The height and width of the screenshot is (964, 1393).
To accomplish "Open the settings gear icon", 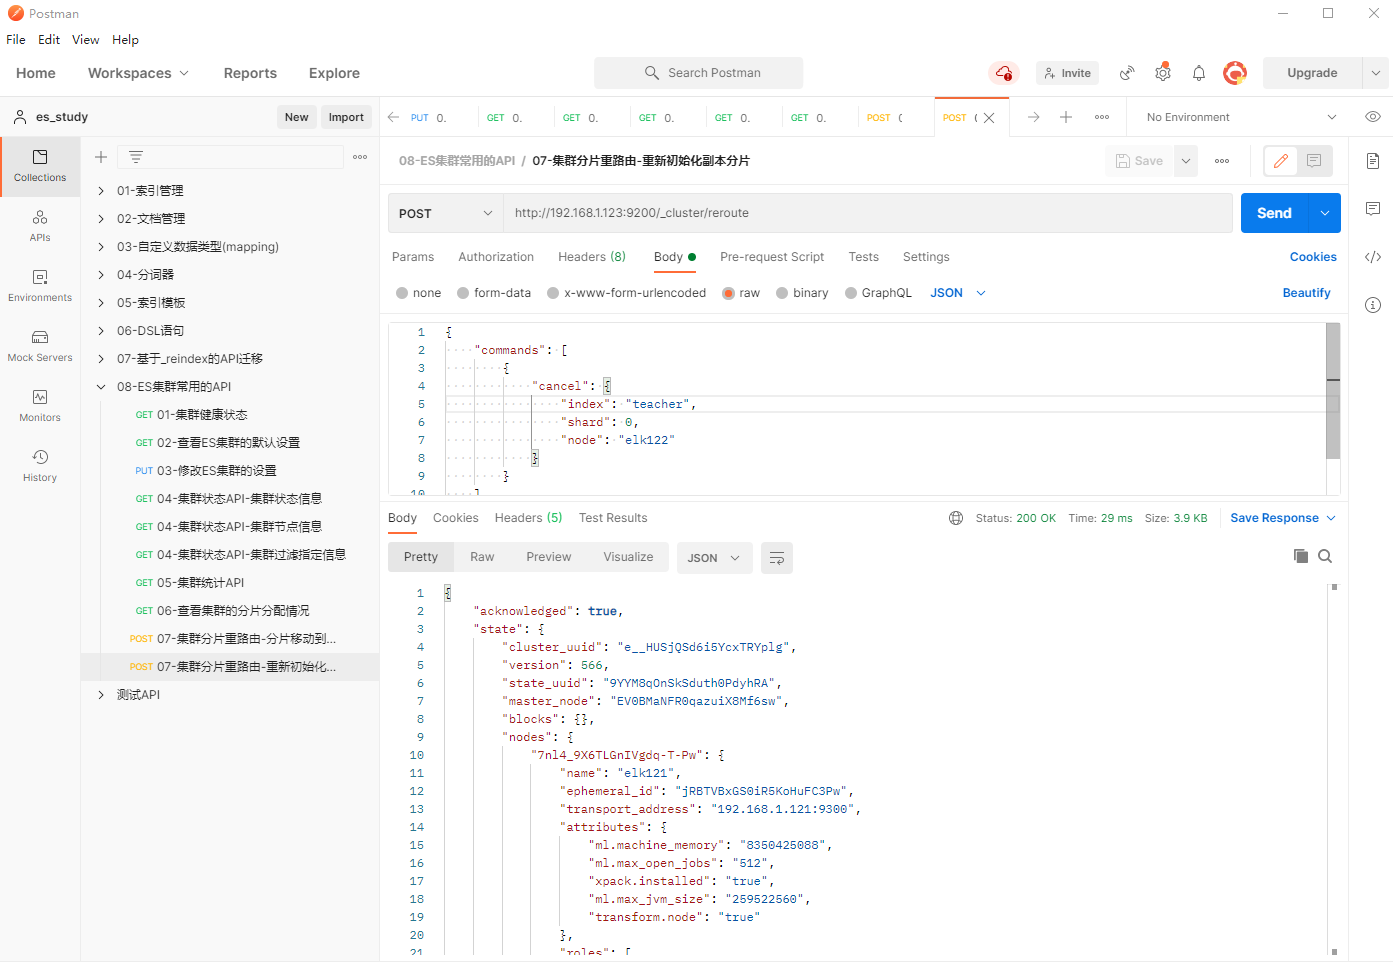I will pos(1162,73).
